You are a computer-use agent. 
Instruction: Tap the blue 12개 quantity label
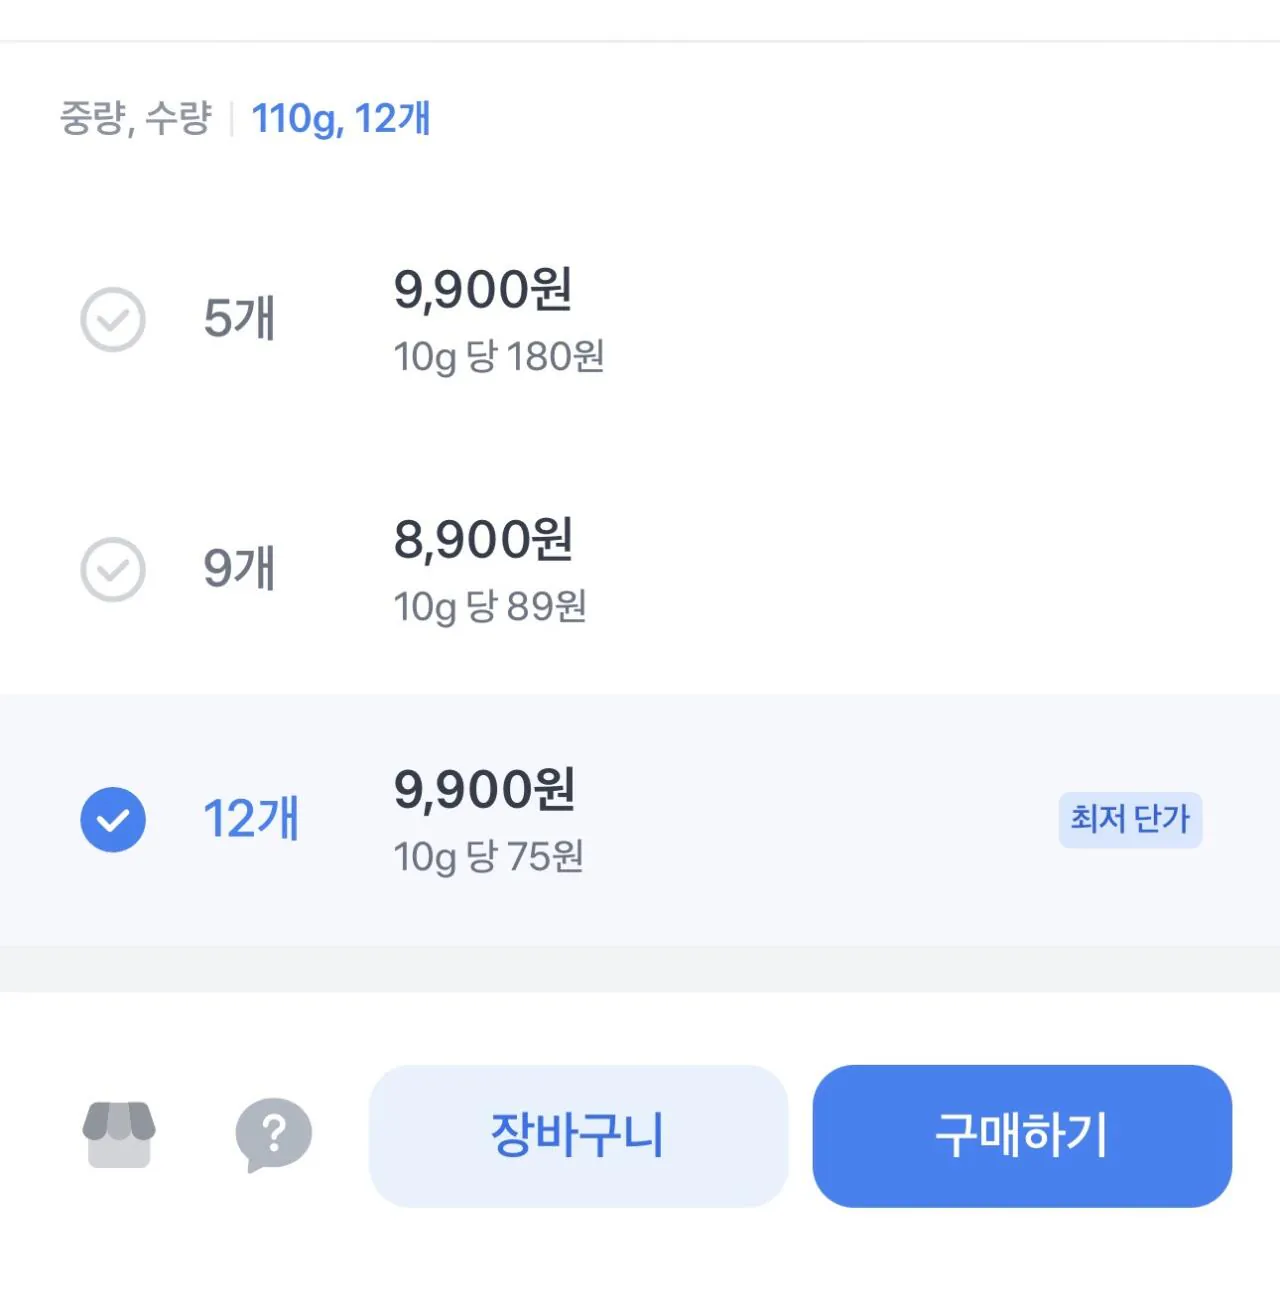tap(251, 820)
